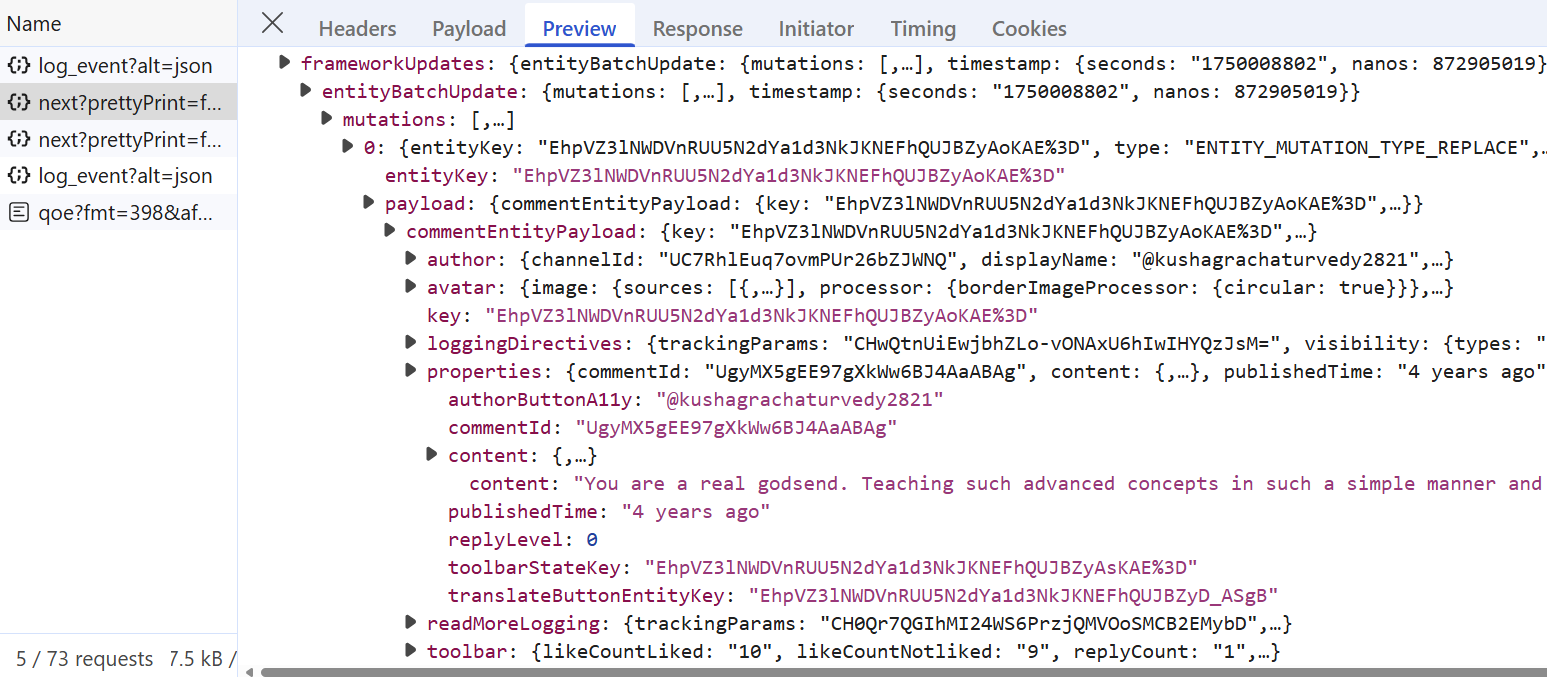Collapse the mutation item 0 node

tap(348, 147)
